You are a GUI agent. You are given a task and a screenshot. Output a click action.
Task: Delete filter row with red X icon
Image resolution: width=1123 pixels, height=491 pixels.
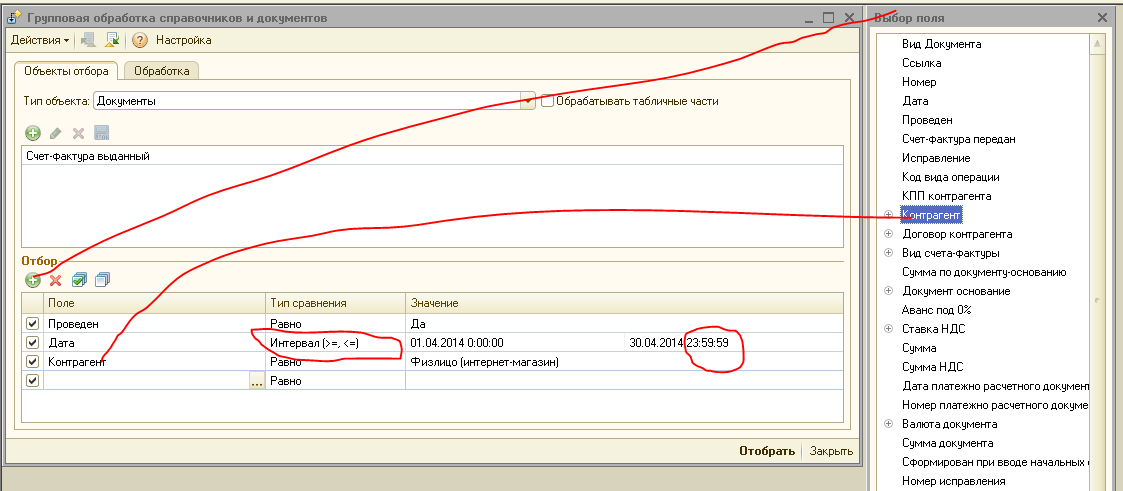tap(56, 280)
